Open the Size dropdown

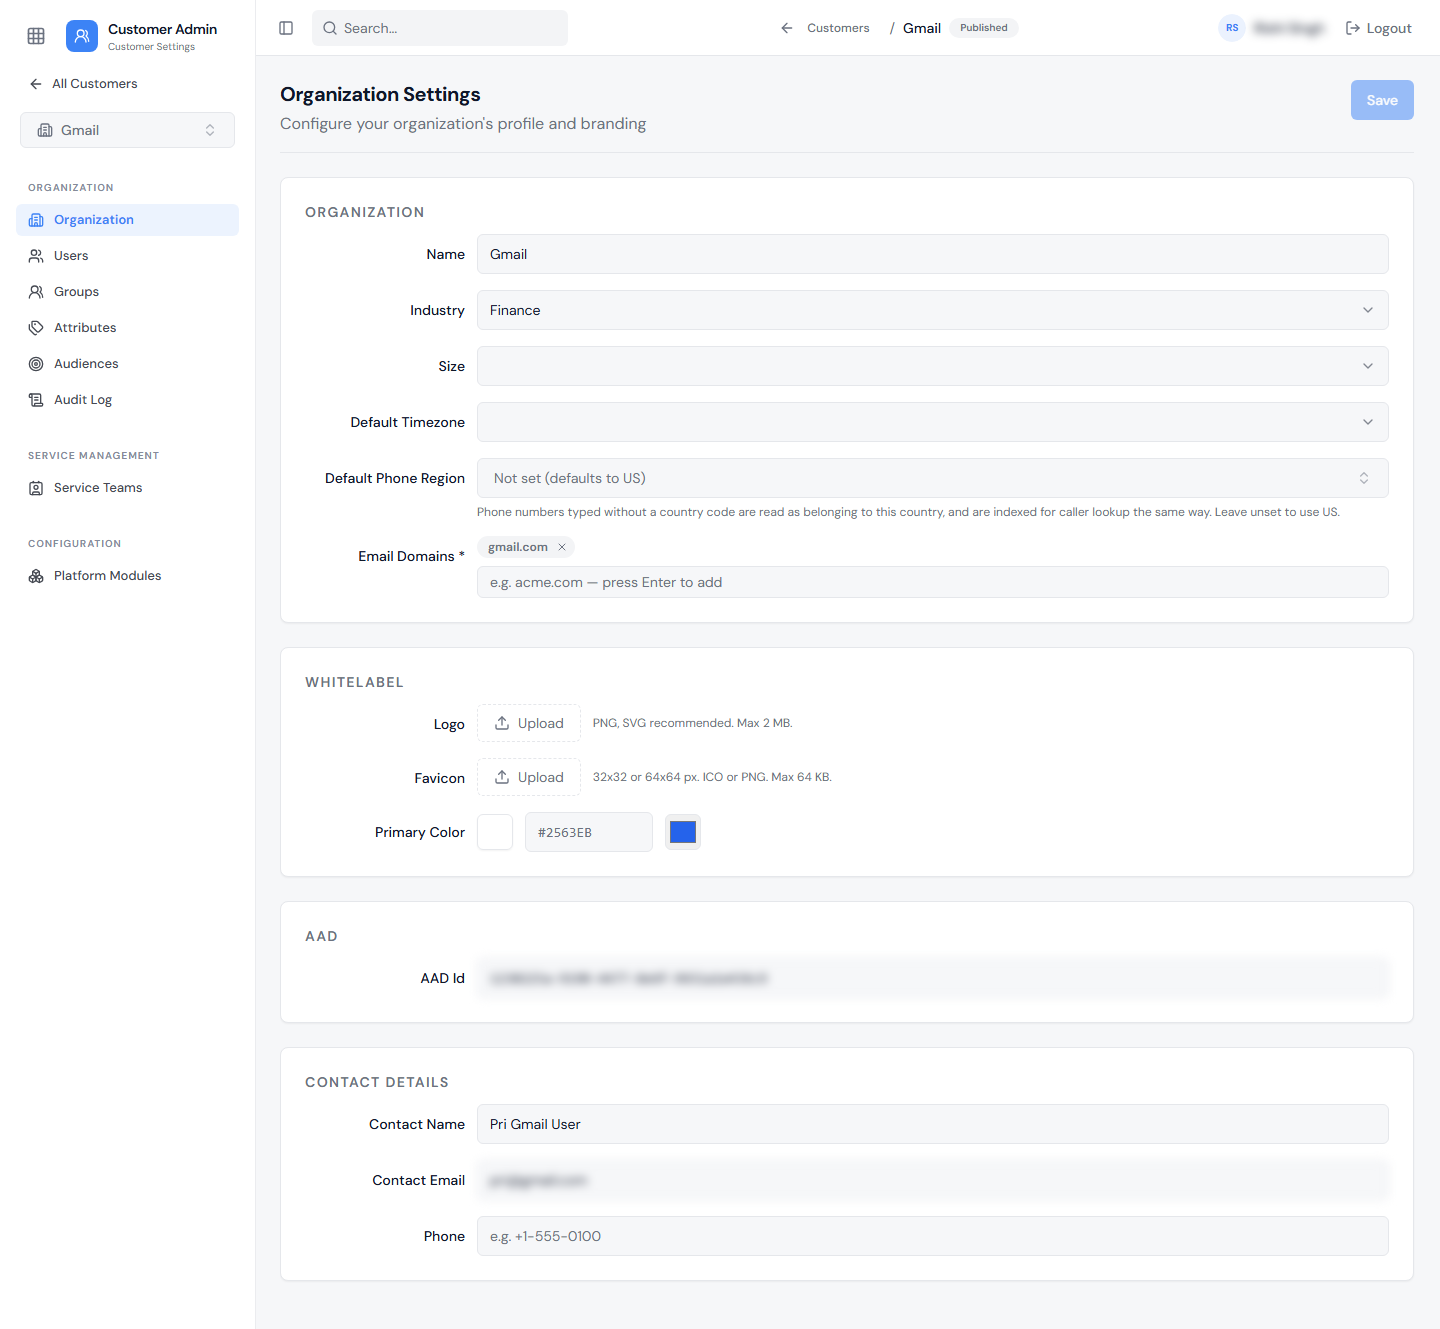click(x=933, y=366)
